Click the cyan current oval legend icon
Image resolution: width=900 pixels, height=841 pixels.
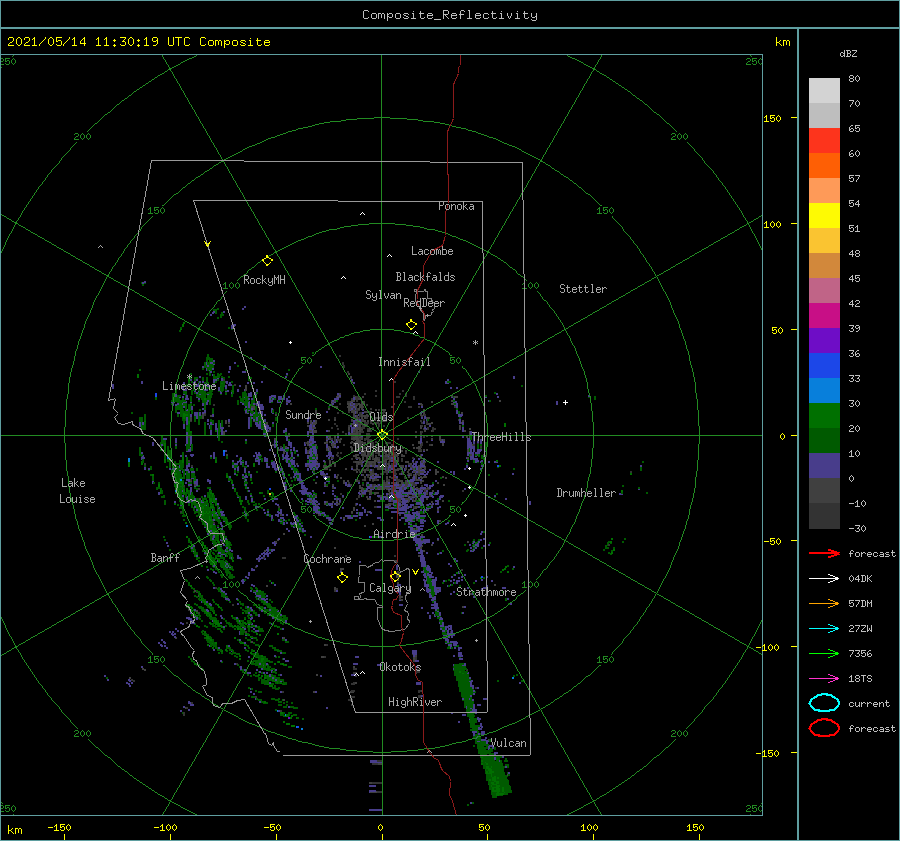tap(824, 703)
